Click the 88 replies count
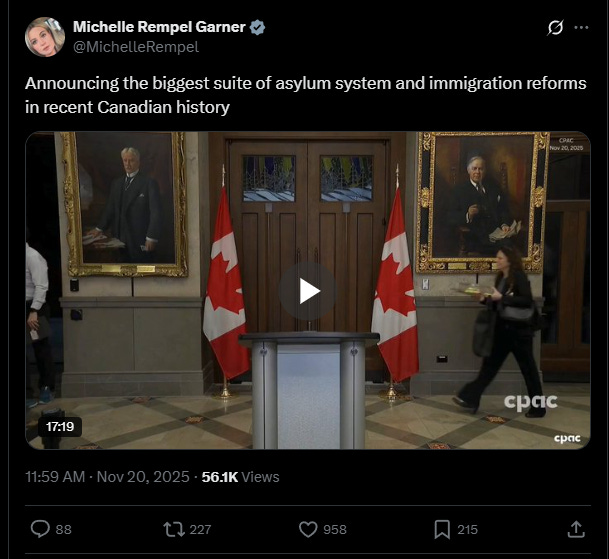The width and height of the screenshot is (609, 559). coord(64,529)
